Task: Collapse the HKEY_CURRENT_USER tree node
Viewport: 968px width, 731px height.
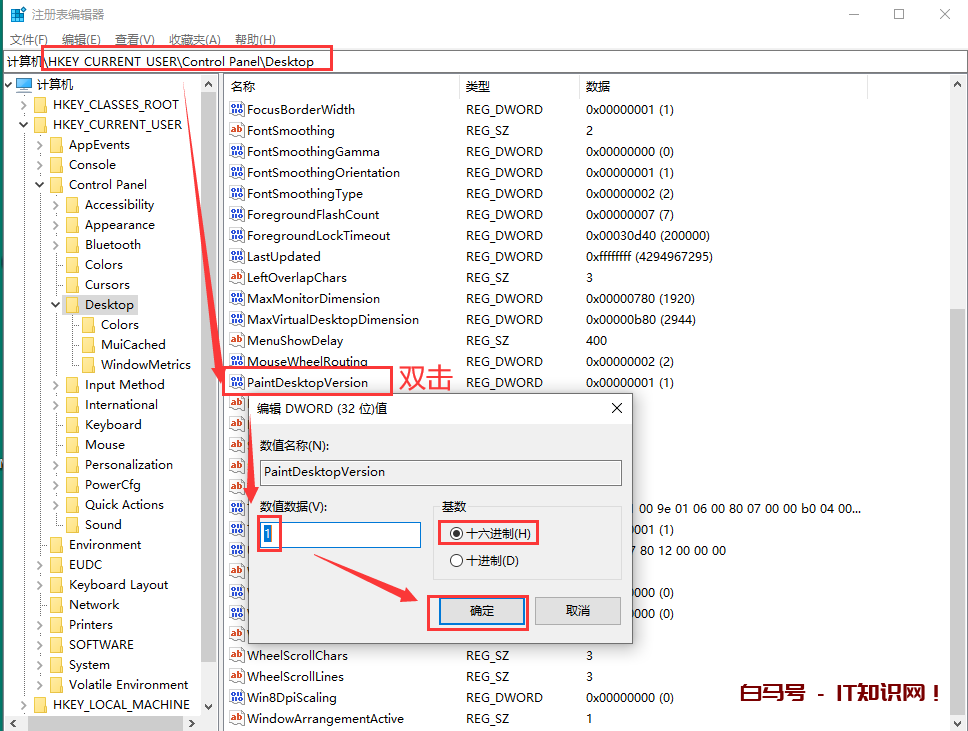Action: pyautogui.click(x=23, y=125)
